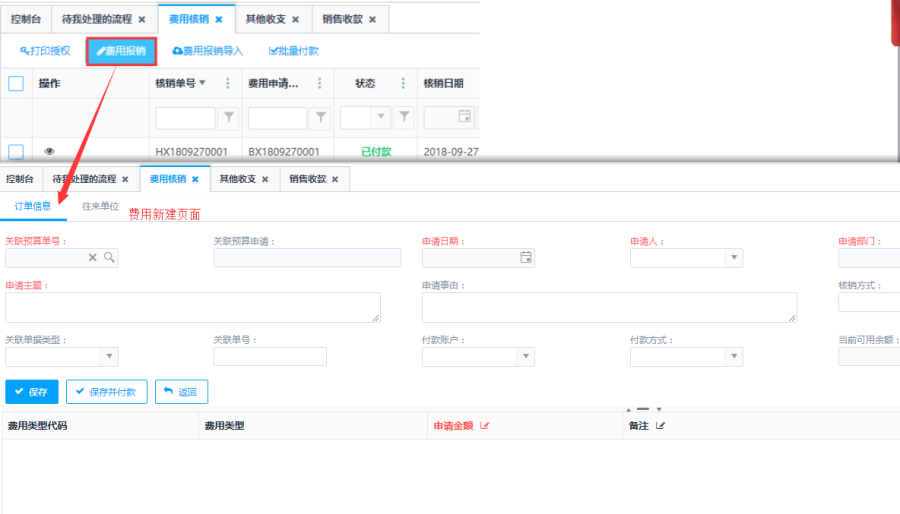Open 费用报销导入 cloud import
Image resolution: width=900 pixels, height=514 pixels.
click(x=207, y=51)
